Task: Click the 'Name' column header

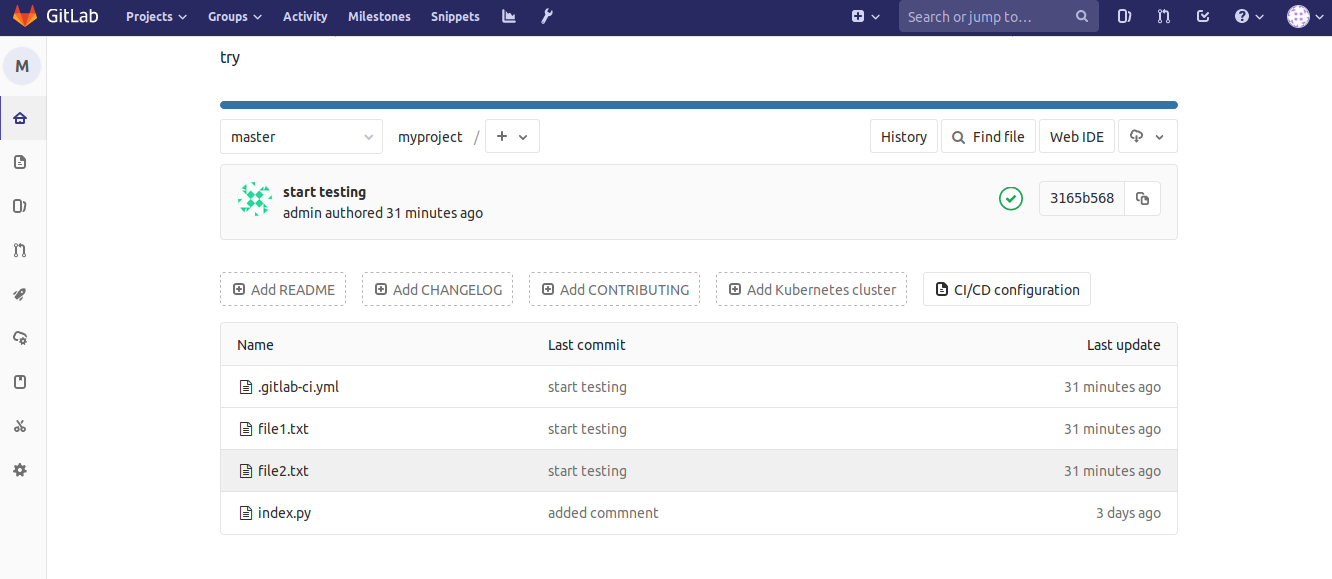Action: (255, 345)
